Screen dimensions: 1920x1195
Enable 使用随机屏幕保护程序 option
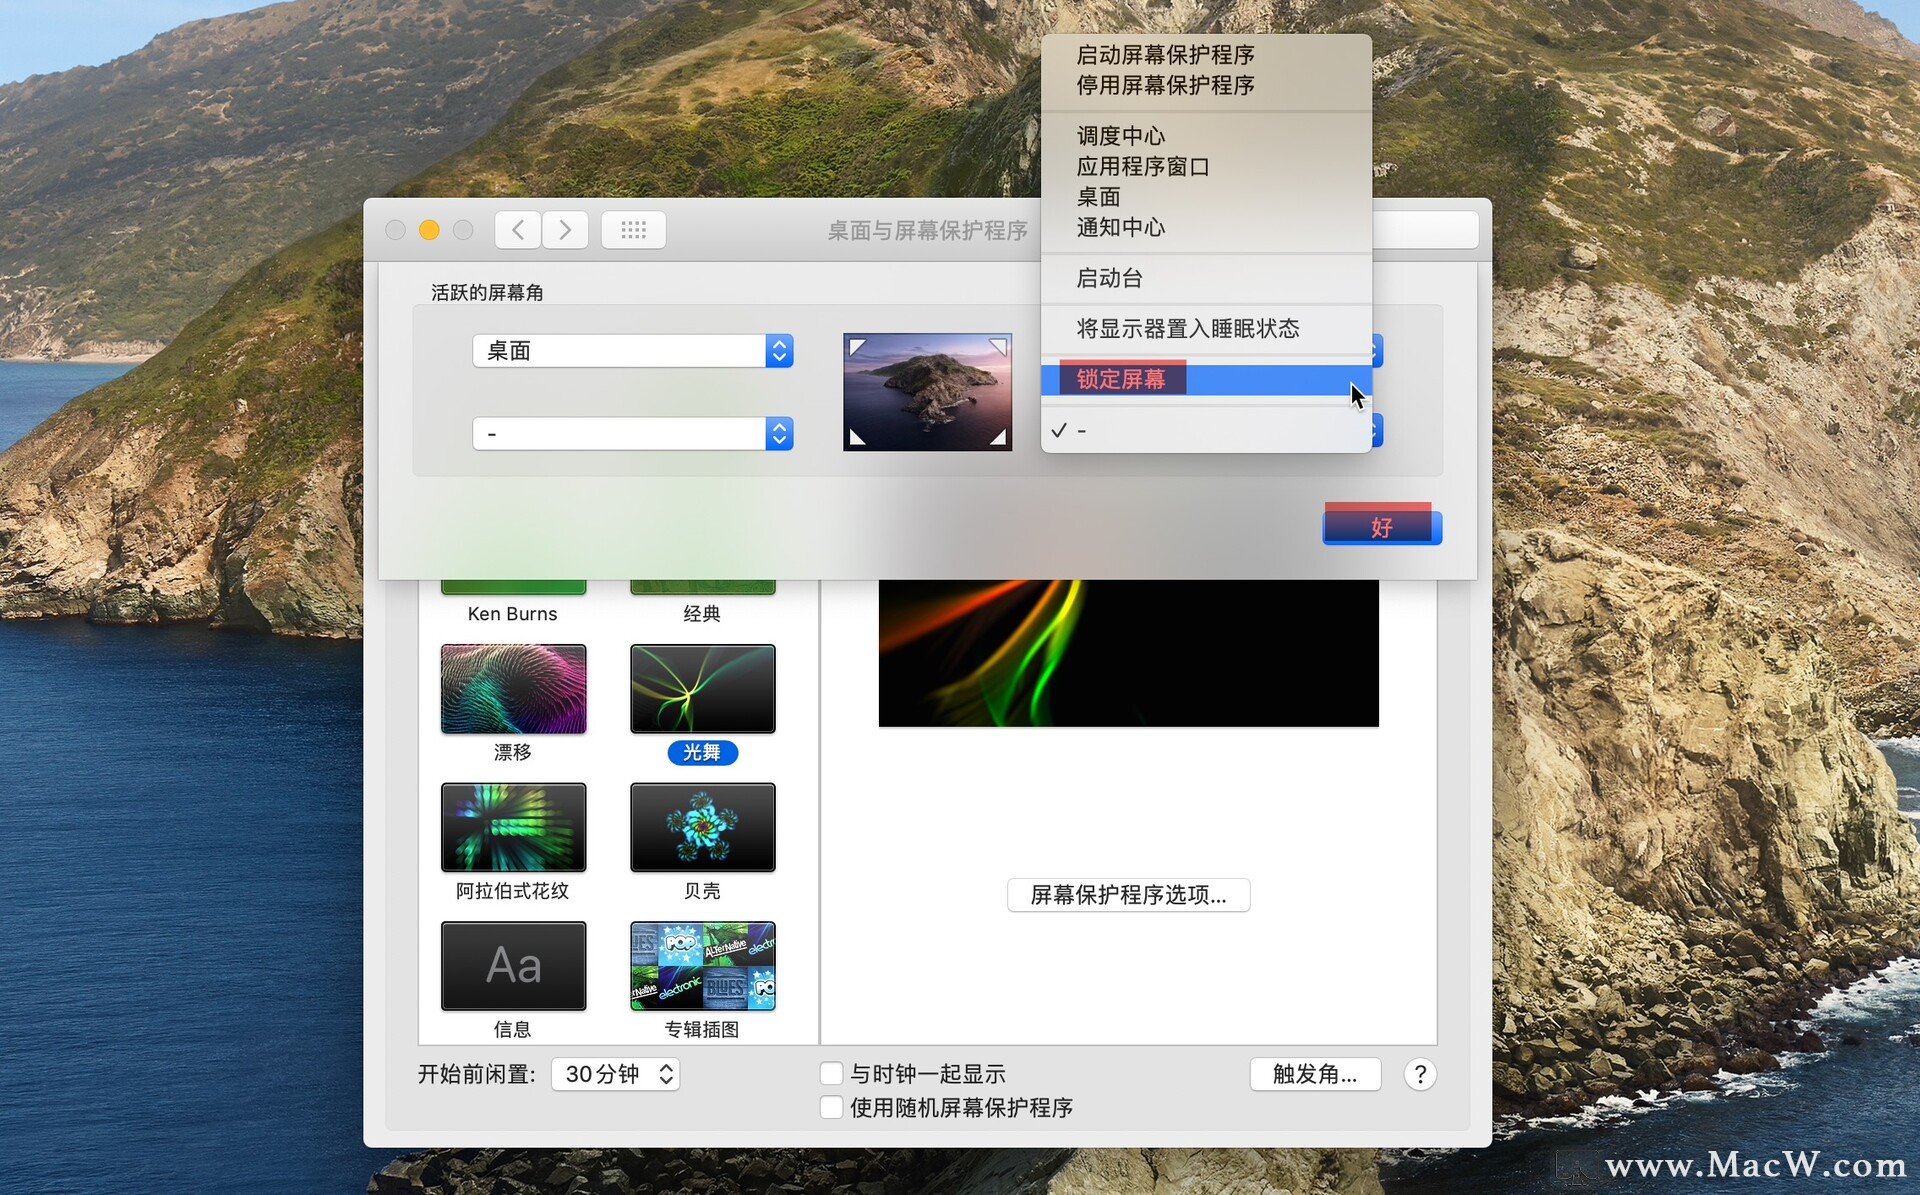tap(831, 1107)
